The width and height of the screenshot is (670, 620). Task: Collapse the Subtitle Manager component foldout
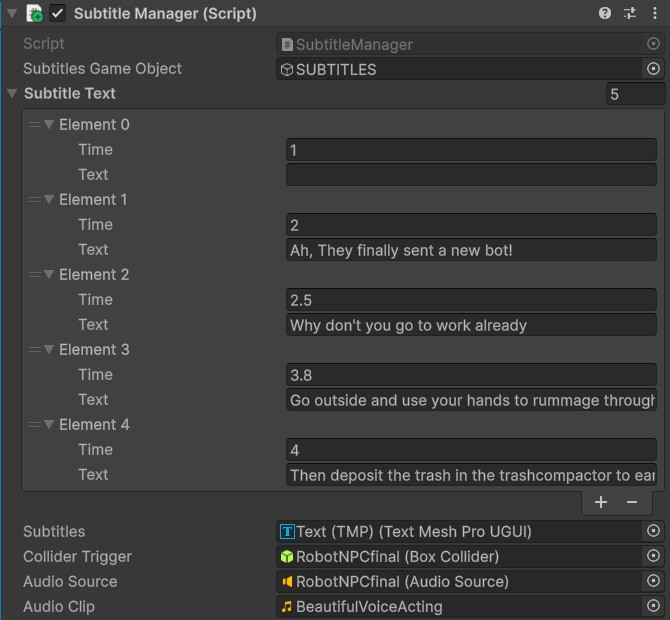click(12, 13)
